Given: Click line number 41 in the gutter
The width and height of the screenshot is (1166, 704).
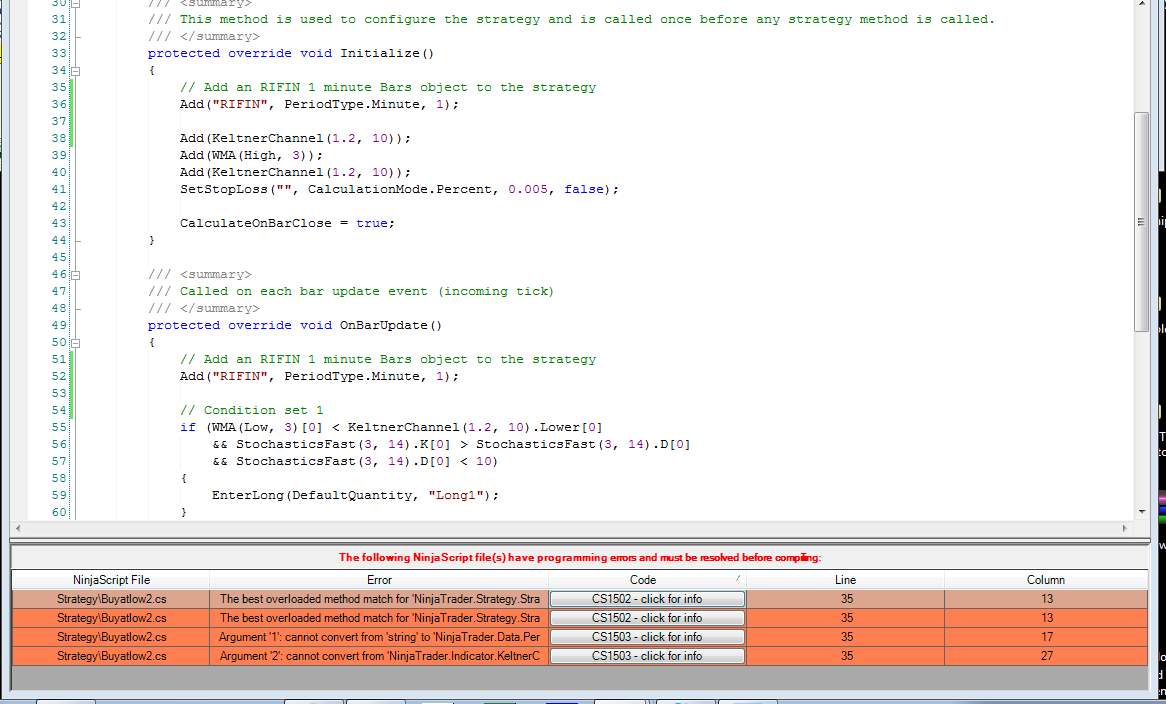Looking at the screenshot, I should (x=59, y=190).
